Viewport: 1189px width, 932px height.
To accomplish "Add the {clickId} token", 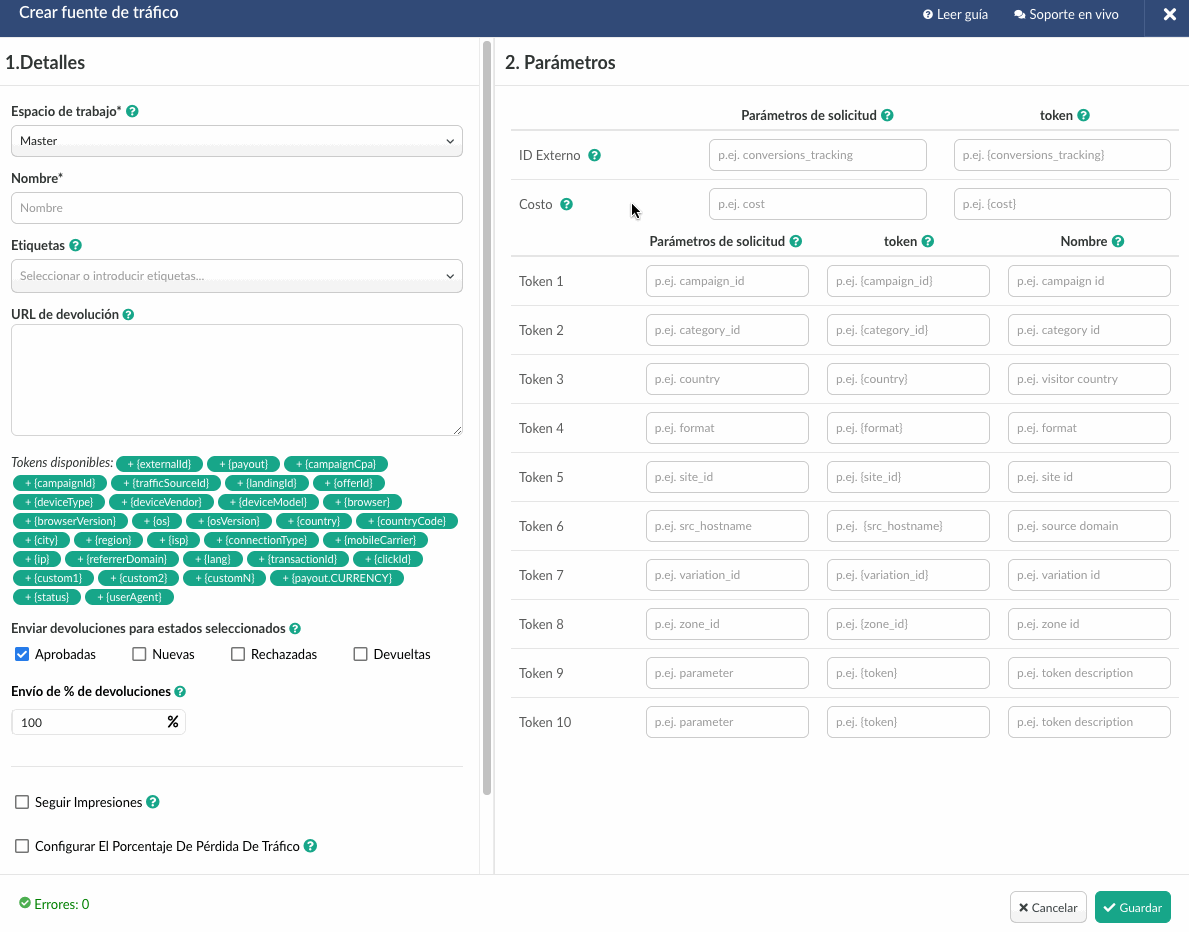I will tap(387, 559).
